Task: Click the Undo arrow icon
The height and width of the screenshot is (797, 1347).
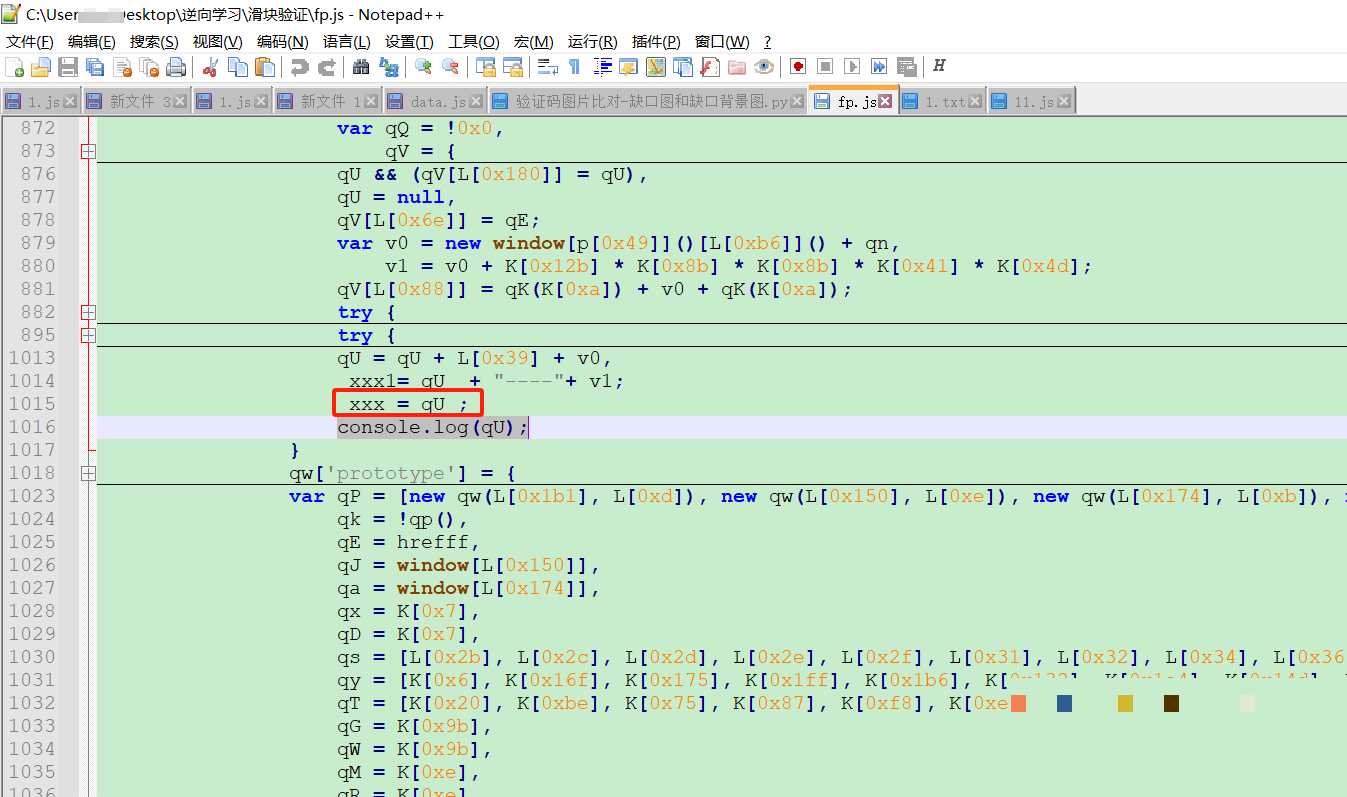Action: [x=300, y=67]
